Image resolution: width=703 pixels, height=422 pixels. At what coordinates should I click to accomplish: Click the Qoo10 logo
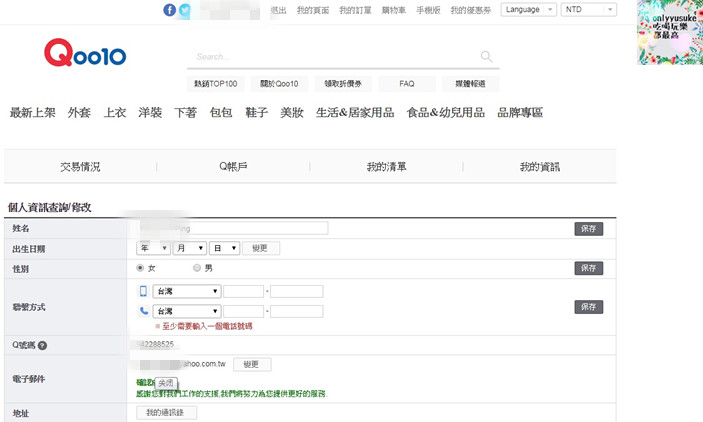(x=85, y=53)
